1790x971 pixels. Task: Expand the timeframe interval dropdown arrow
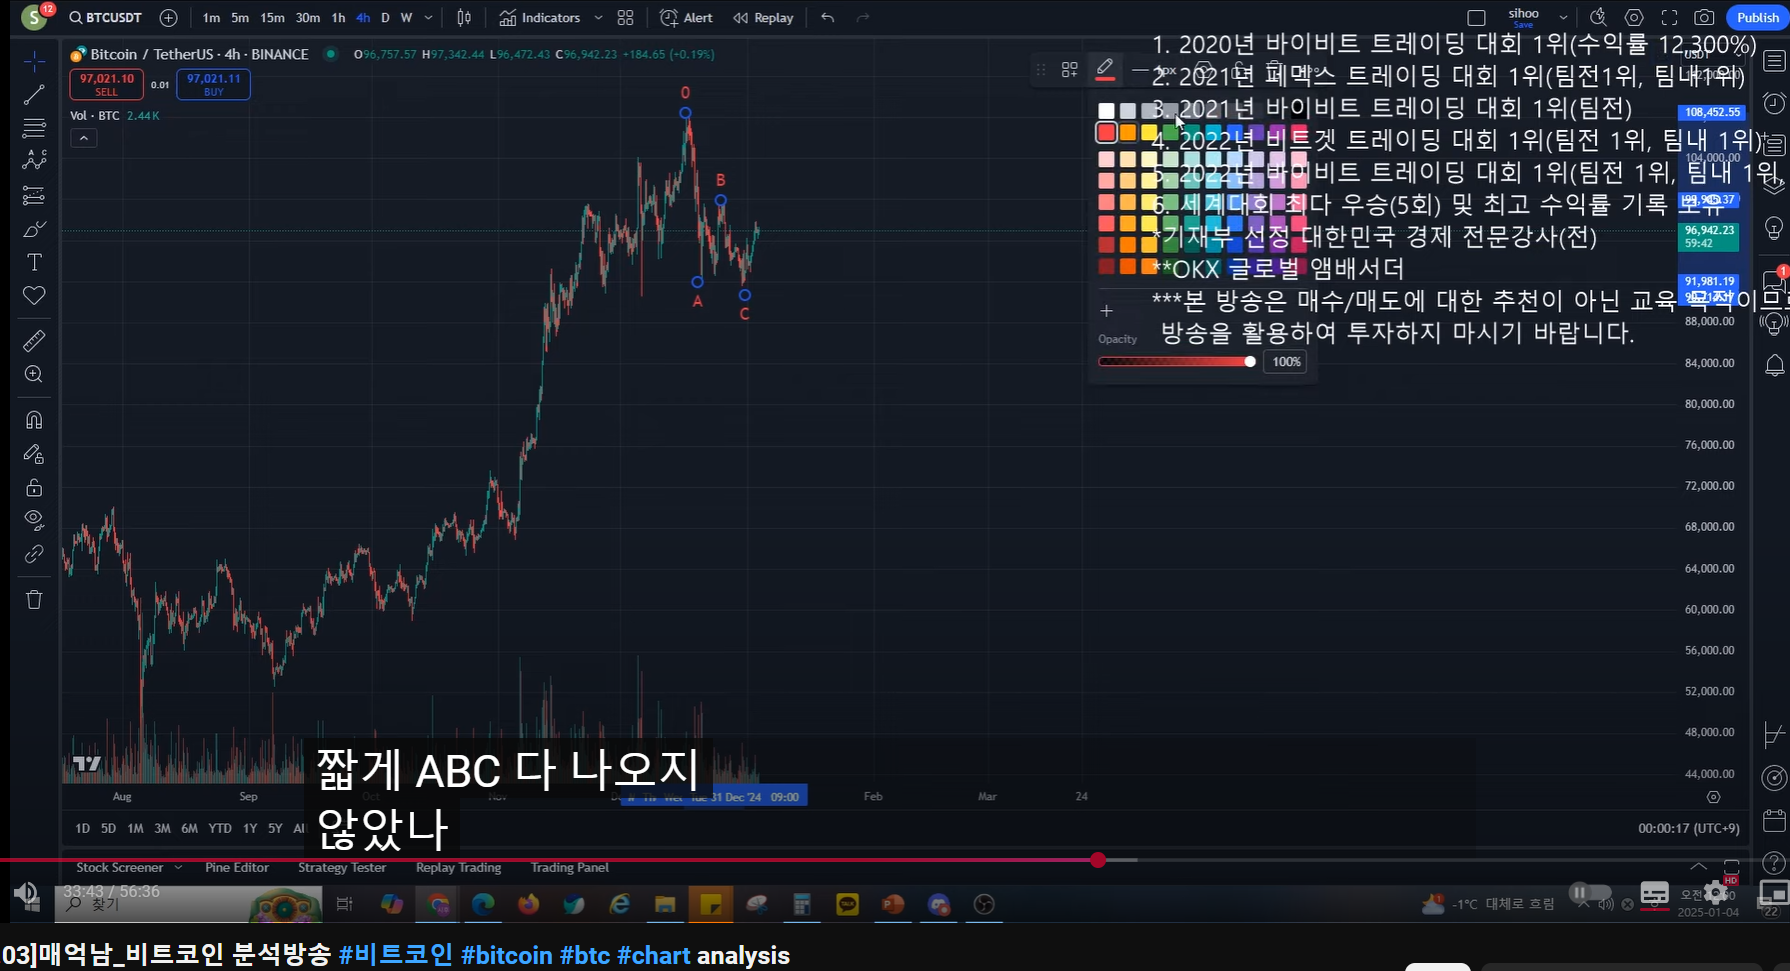point(429,17)
